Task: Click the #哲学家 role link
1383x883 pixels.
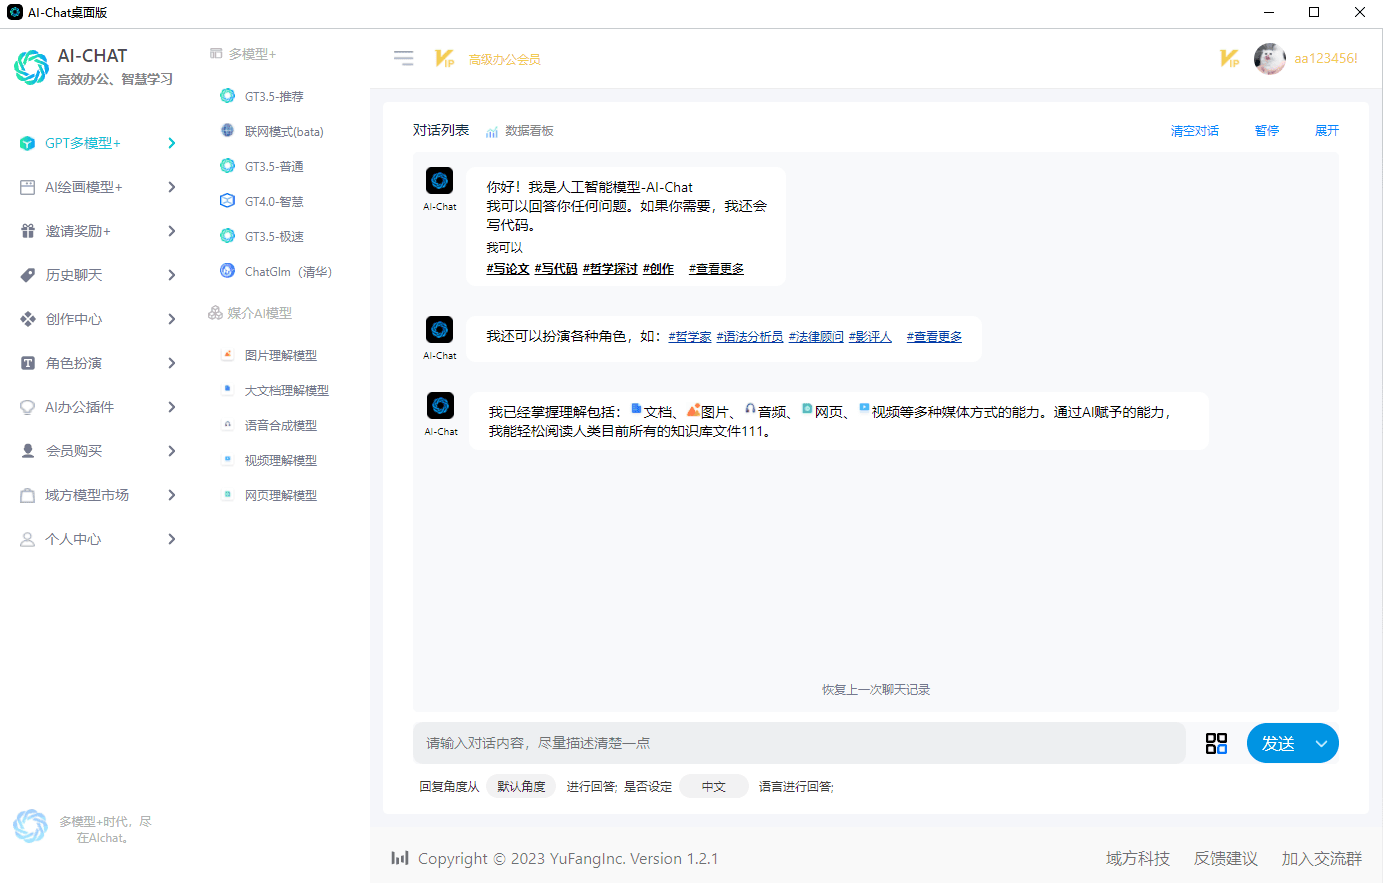Action: pos(690,337)
